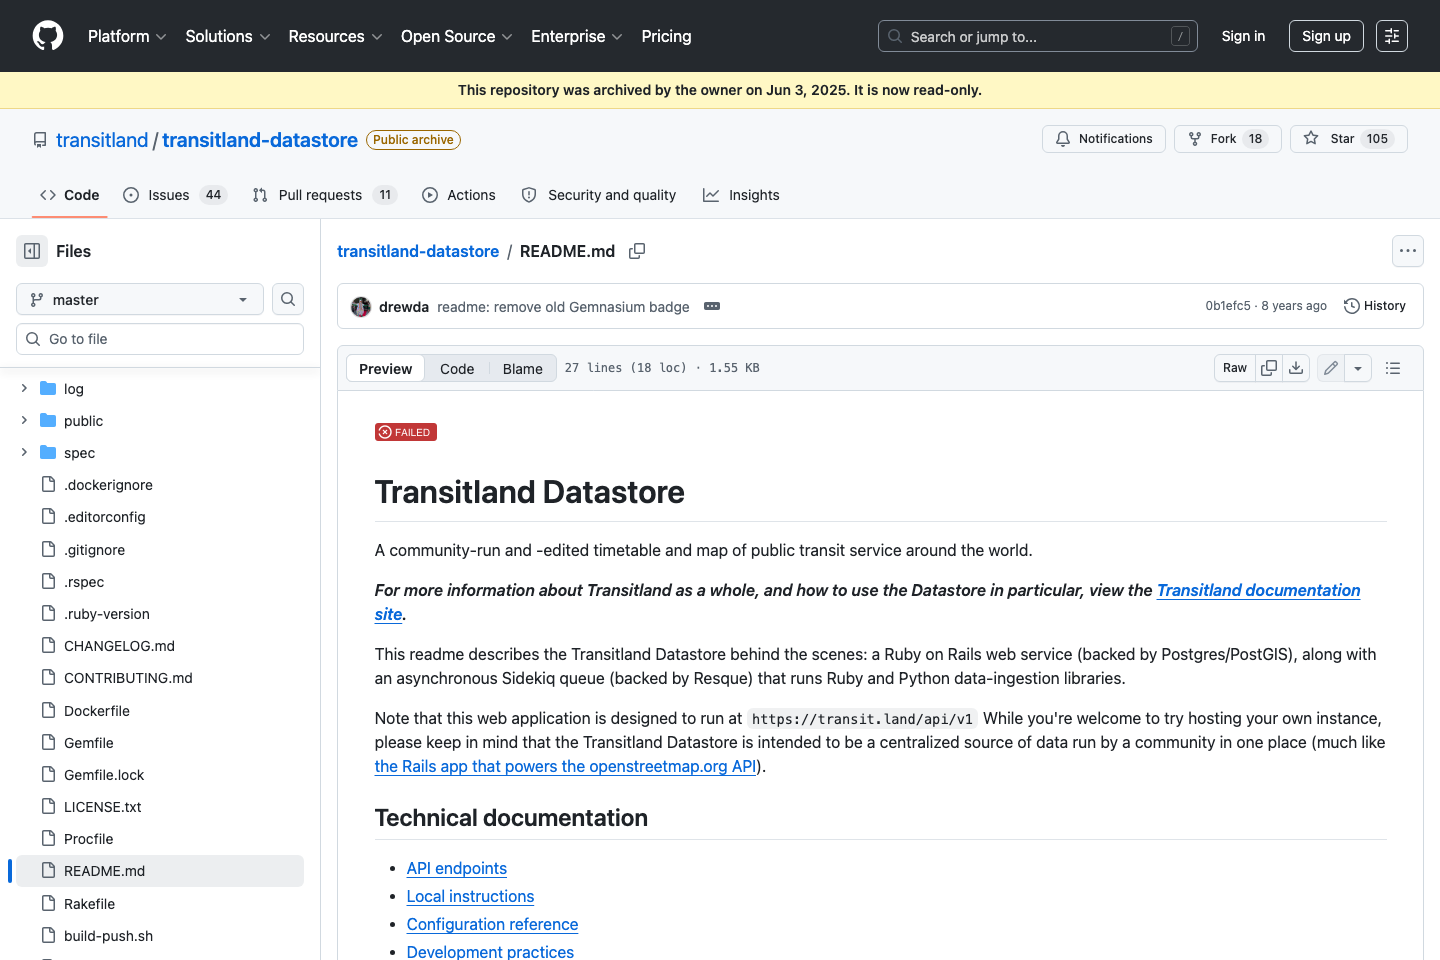
Task: Open the Transitland documentation site link
Action: (x=1258, y=590)
